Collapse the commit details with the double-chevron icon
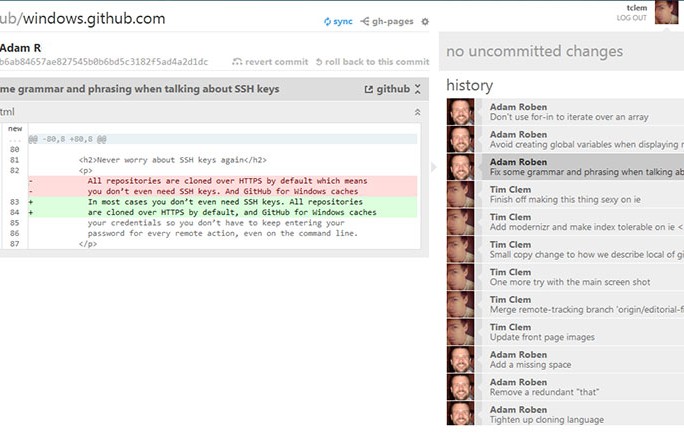 [x=418, y=89]
